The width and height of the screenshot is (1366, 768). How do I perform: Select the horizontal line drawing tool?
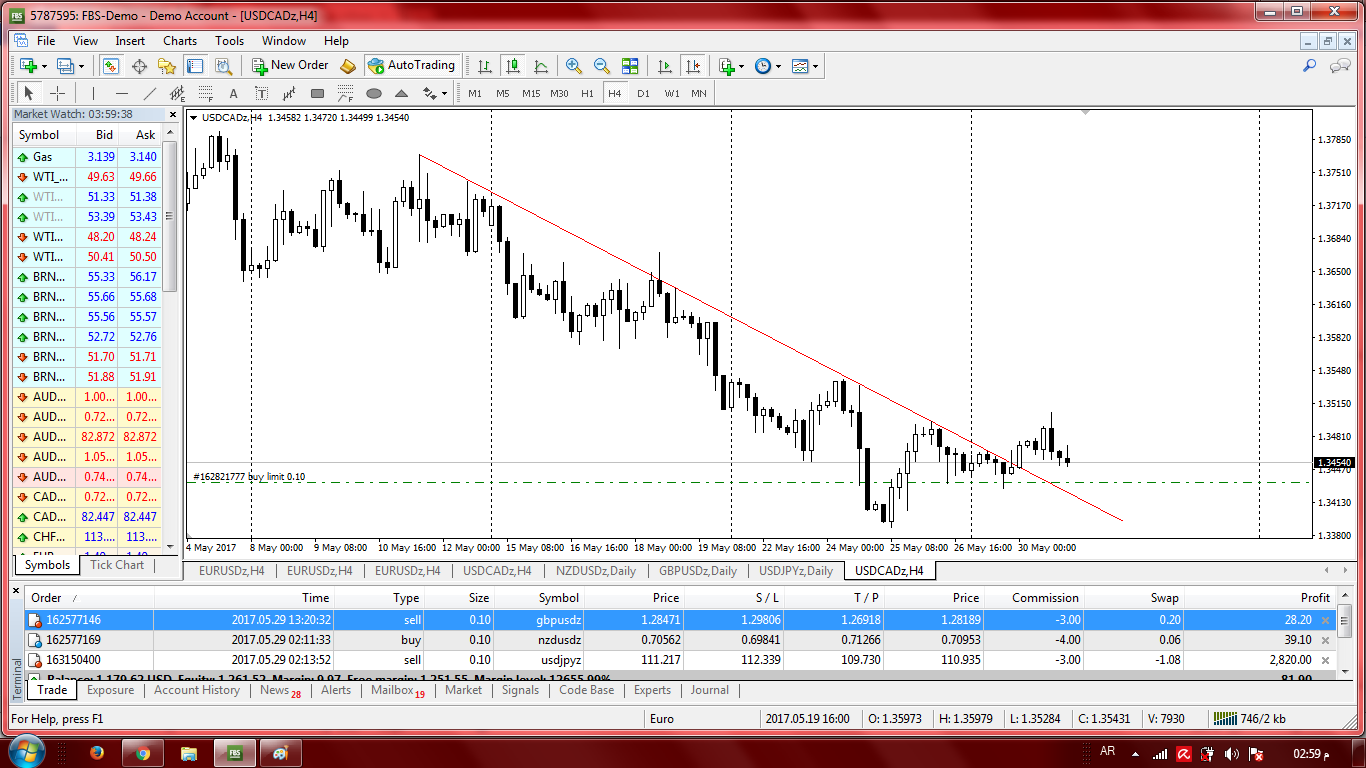[121, 93]
